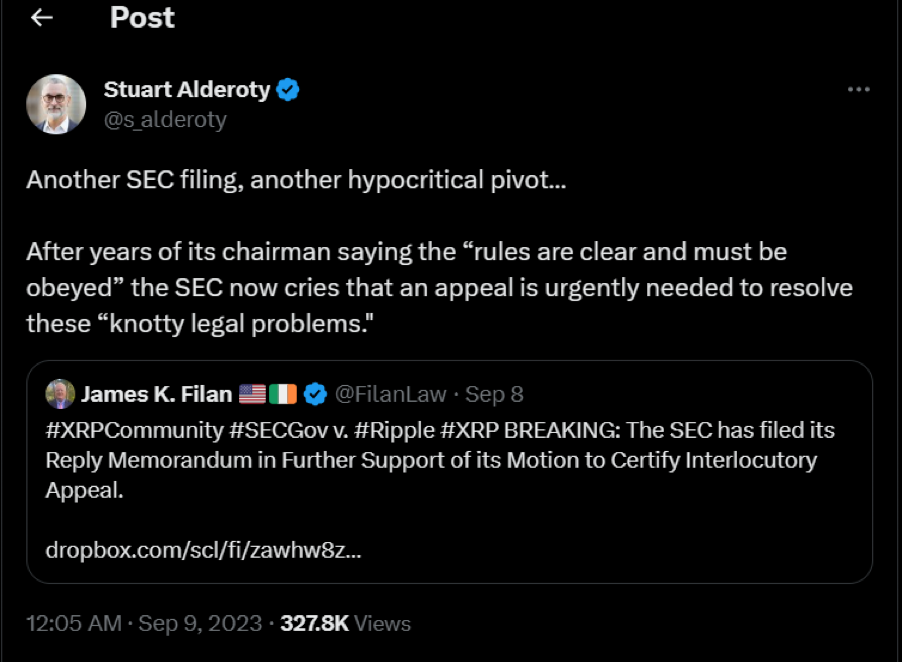Open the dropbox.com link
This screenshot has height=662, width=902.
pos(204,549)
